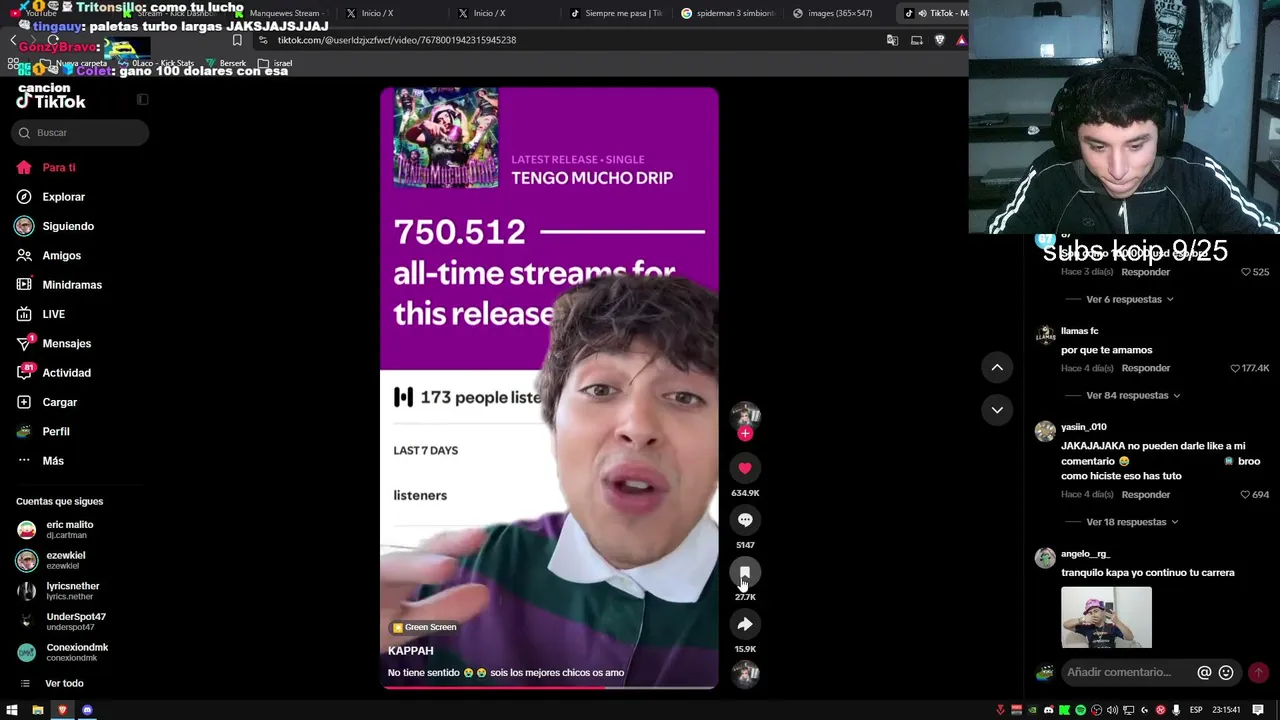
Task: Like the comment with 525 likes
Action: 1246,272
